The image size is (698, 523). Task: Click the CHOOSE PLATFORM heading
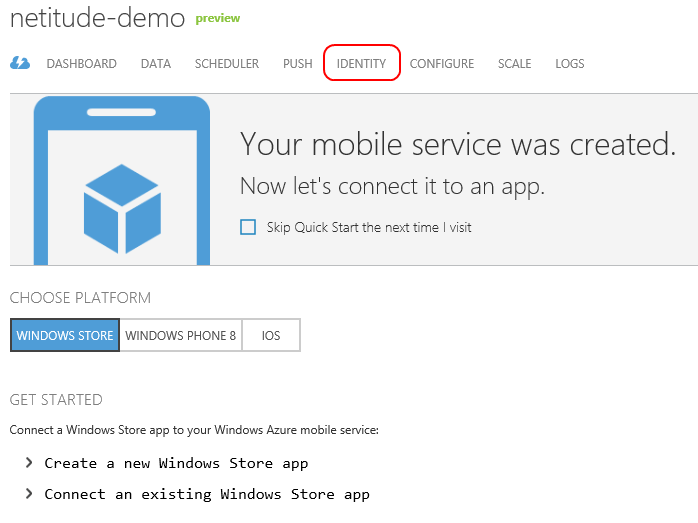pyautogui.click(x=80, y=297)
